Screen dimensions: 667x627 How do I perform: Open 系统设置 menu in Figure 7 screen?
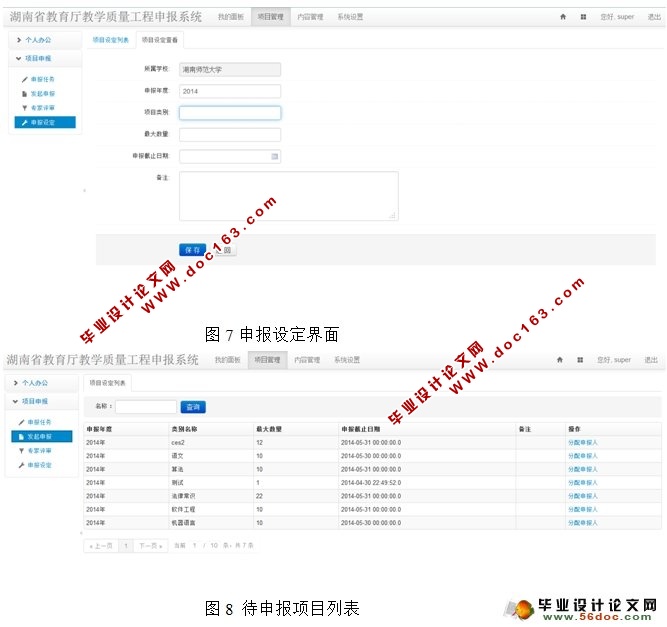[x=351, y=17]
